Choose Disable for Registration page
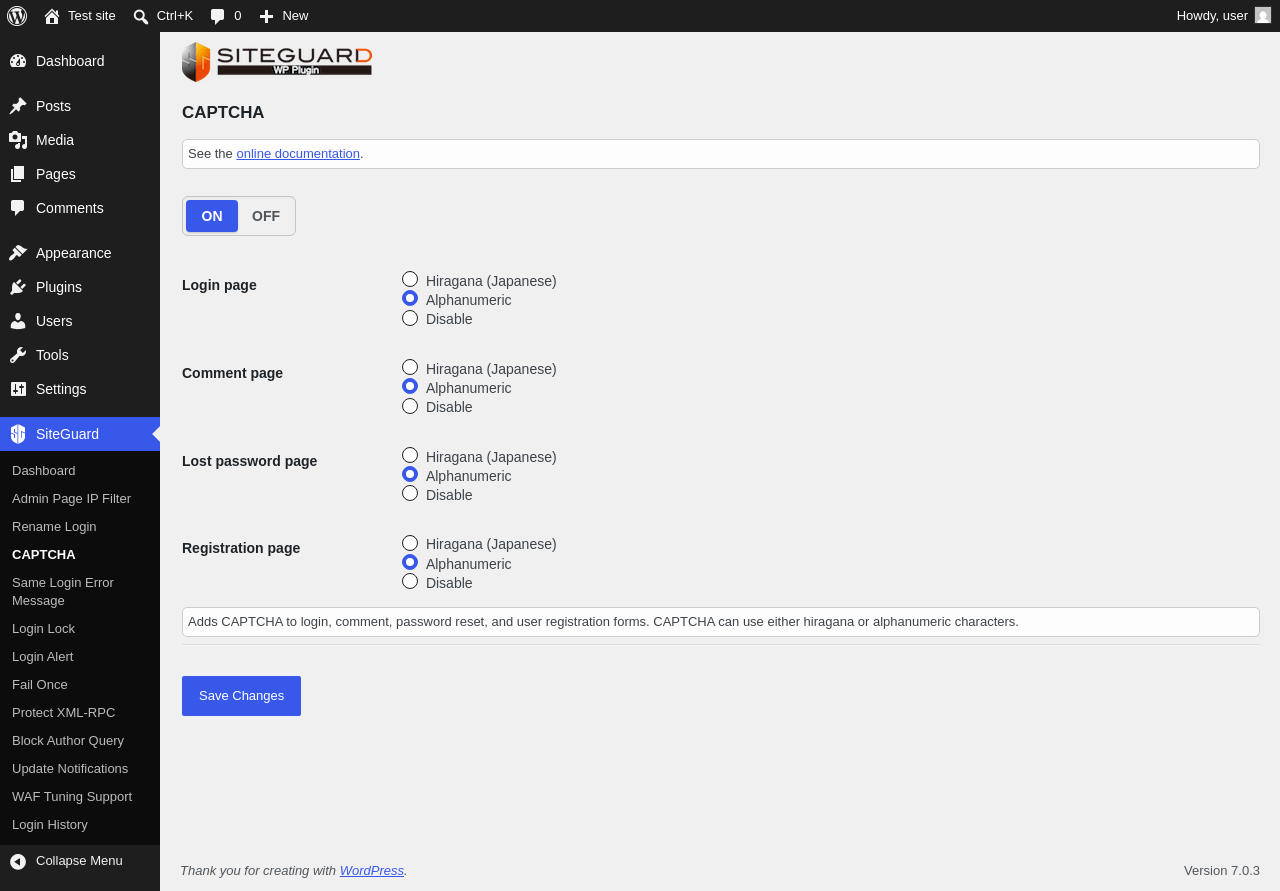The image size is (1280, 891). click(x=410, y=581)
